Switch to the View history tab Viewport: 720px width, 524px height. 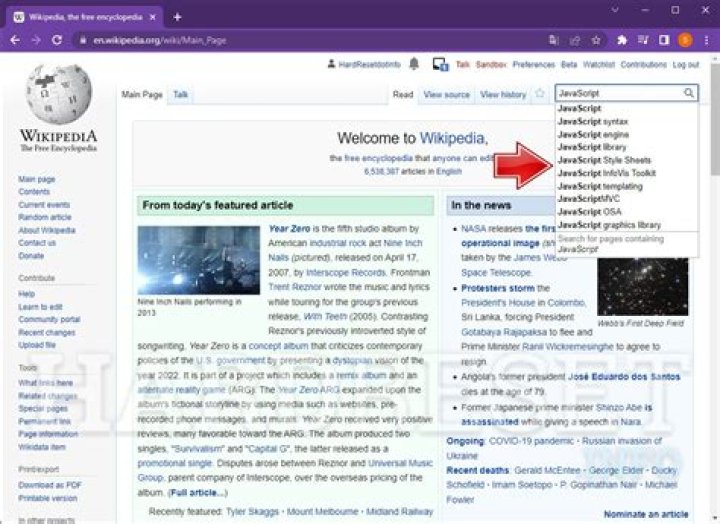tap(503, 95)
